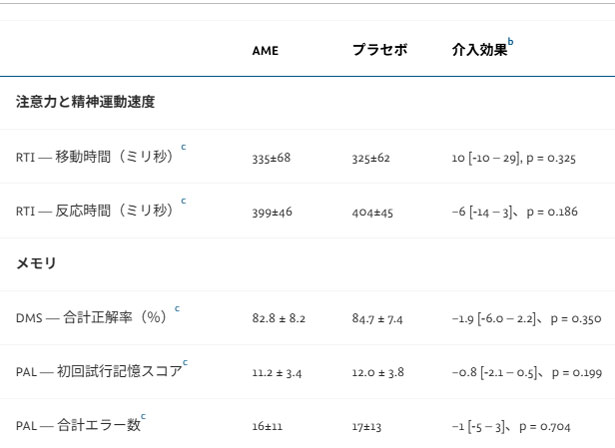Open footnote c on PAL 初回試行記憶スコア
This screenshot has width=615, height=448.
185,362
